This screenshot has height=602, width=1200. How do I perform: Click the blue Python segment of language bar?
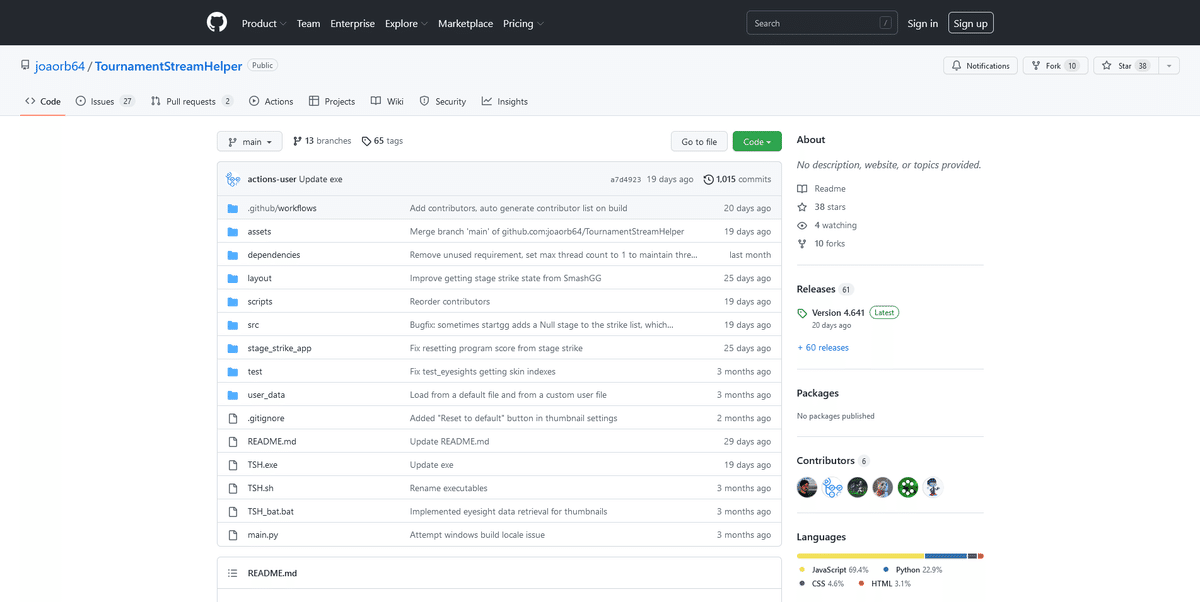pyautogui.click(x=946, y=556)
